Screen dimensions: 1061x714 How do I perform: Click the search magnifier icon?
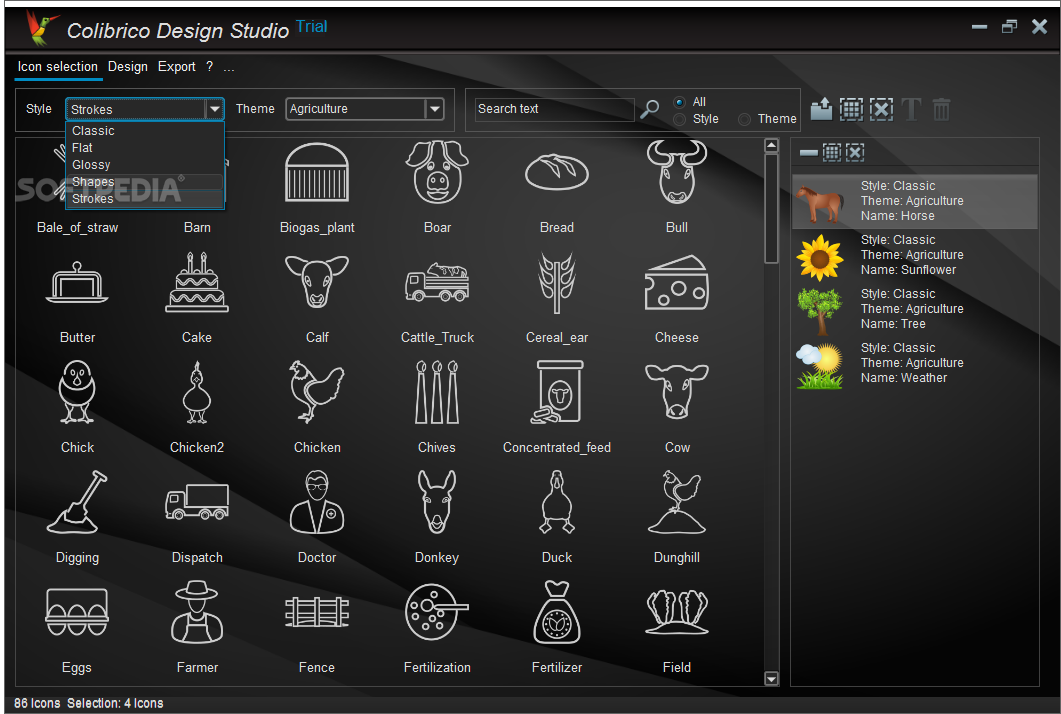[x=650, y=108]
